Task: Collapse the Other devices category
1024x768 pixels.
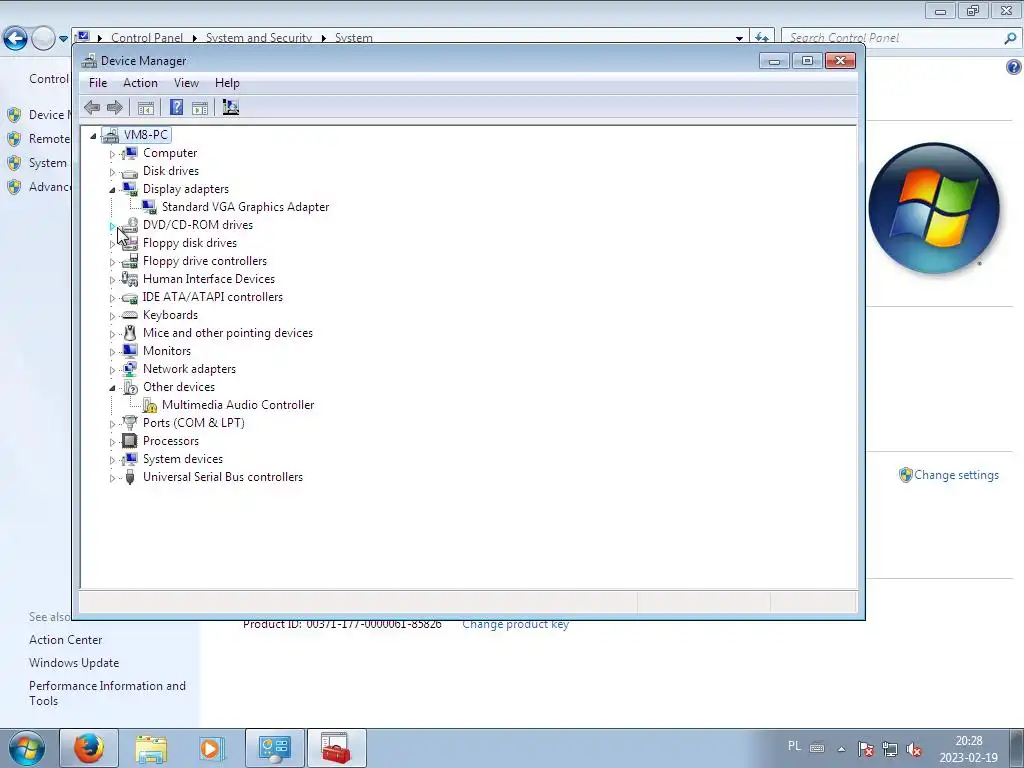Action: pyautogui.click(x=112, y=388)
